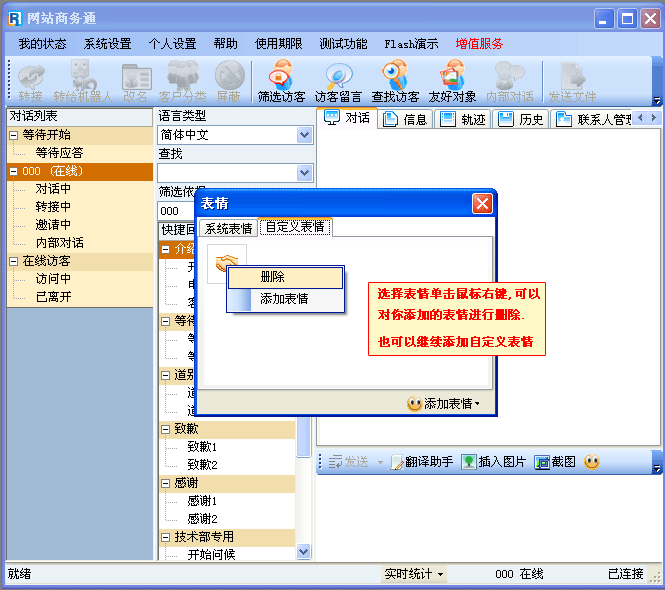Open the 个人设置 menu
The height and width of the screenshot is (590, 665).
[x=172, y=44]
